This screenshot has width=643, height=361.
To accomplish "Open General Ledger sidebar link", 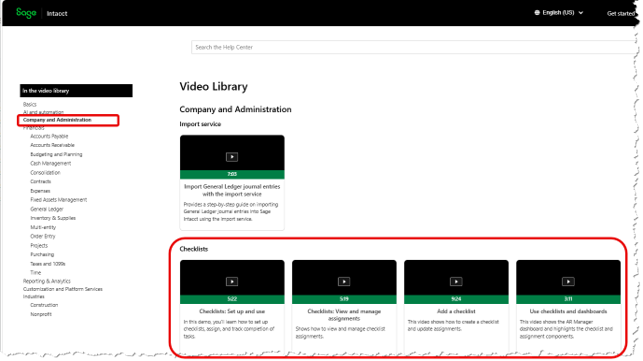I will 47,209.
